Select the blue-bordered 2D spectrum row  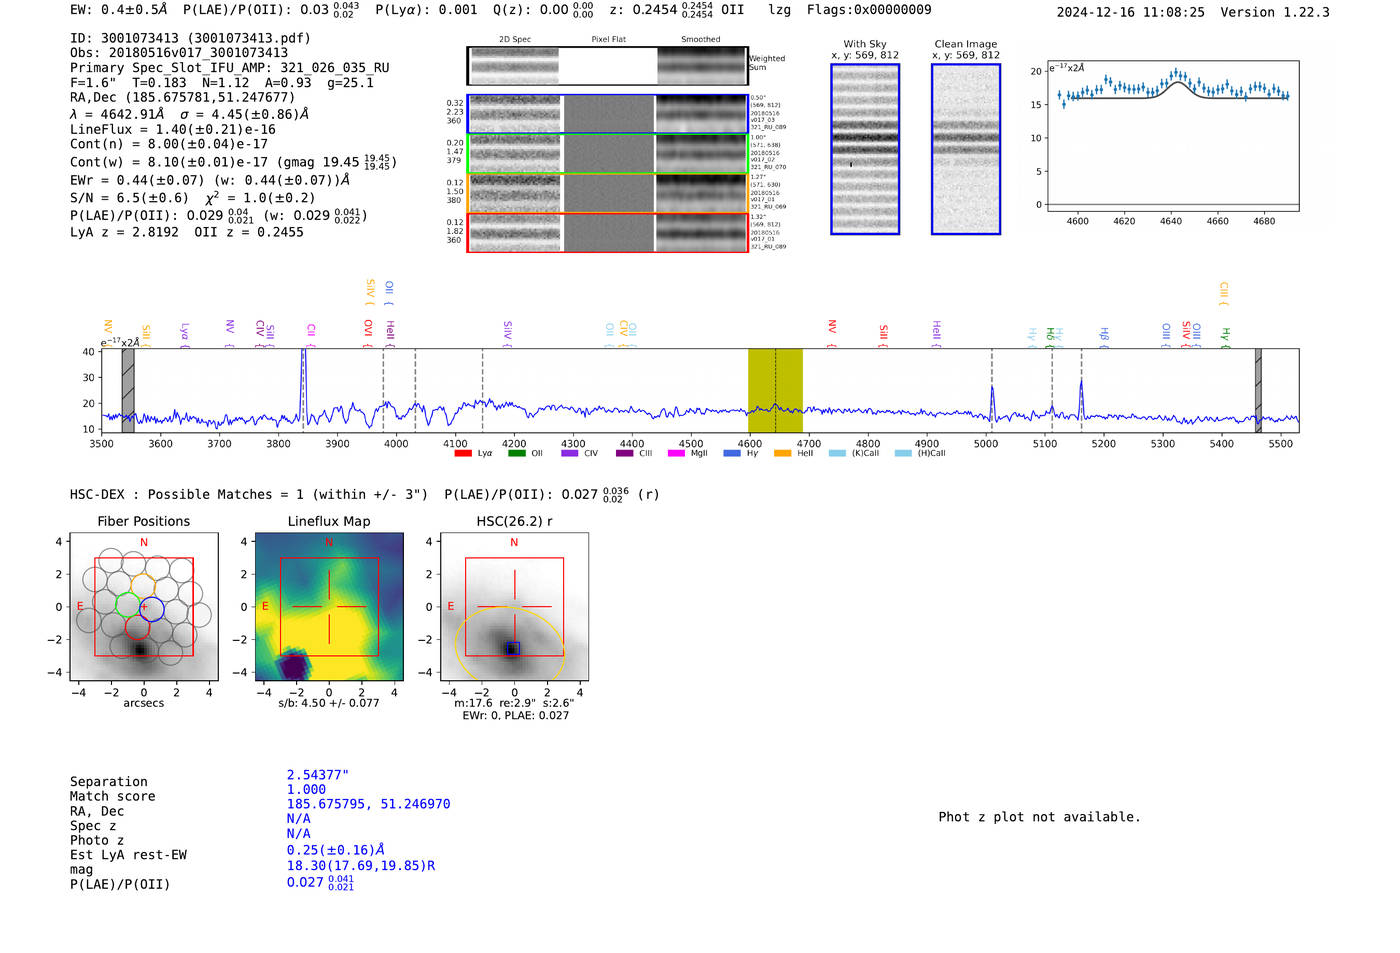(607, 114)
